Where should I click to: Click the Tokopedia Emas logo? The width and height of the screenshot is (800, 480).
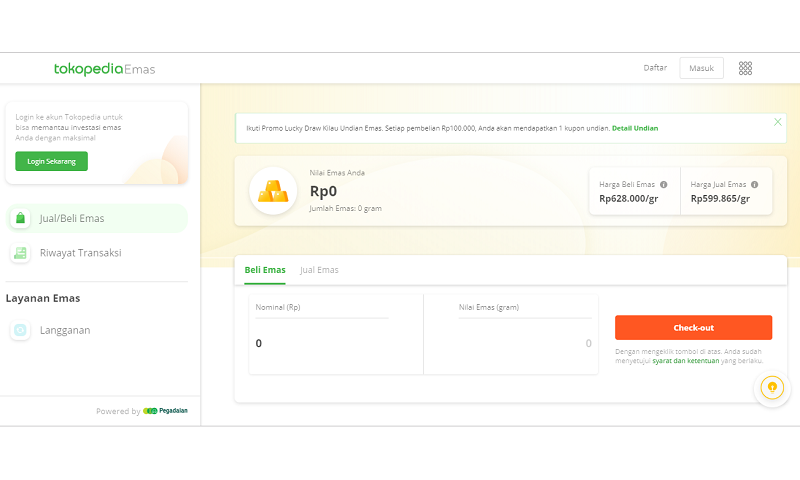point(104,69)
